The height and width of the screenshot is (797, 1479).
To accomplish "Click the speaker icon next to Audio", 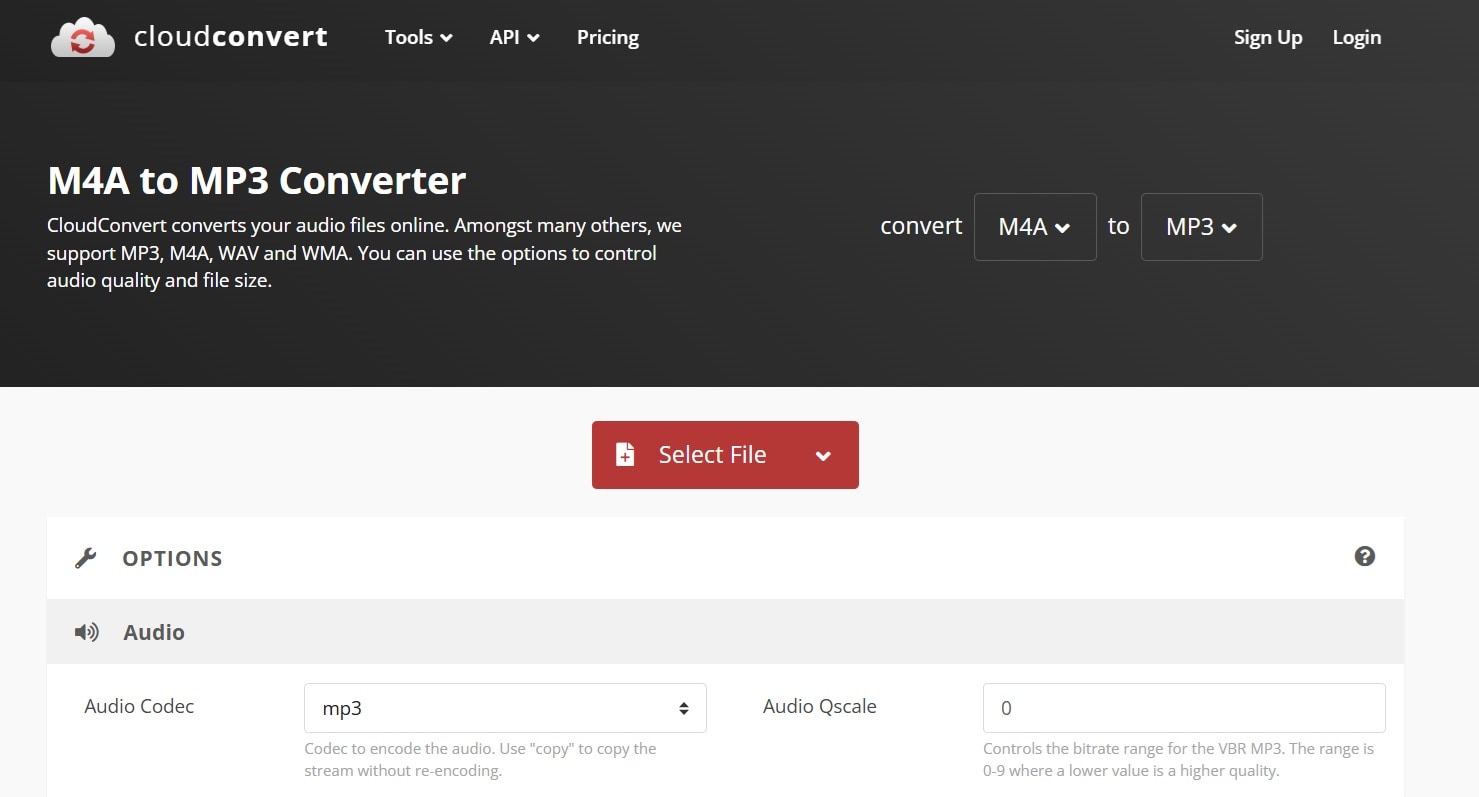I will coord(87,632).
